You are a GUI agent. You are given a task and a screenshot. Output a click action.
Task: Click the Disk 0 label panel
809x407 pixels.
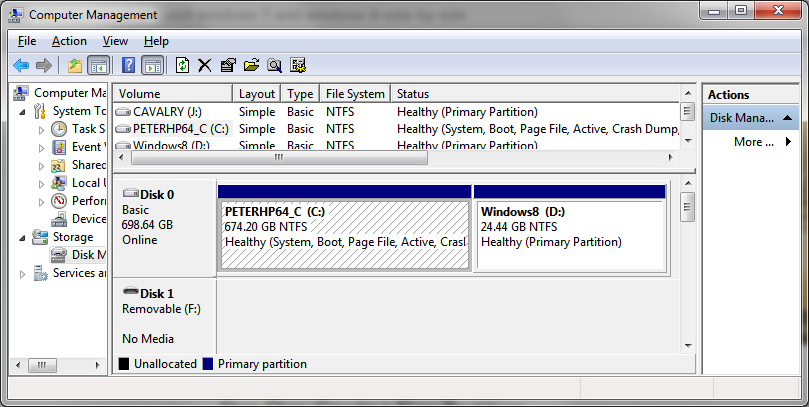165,227
